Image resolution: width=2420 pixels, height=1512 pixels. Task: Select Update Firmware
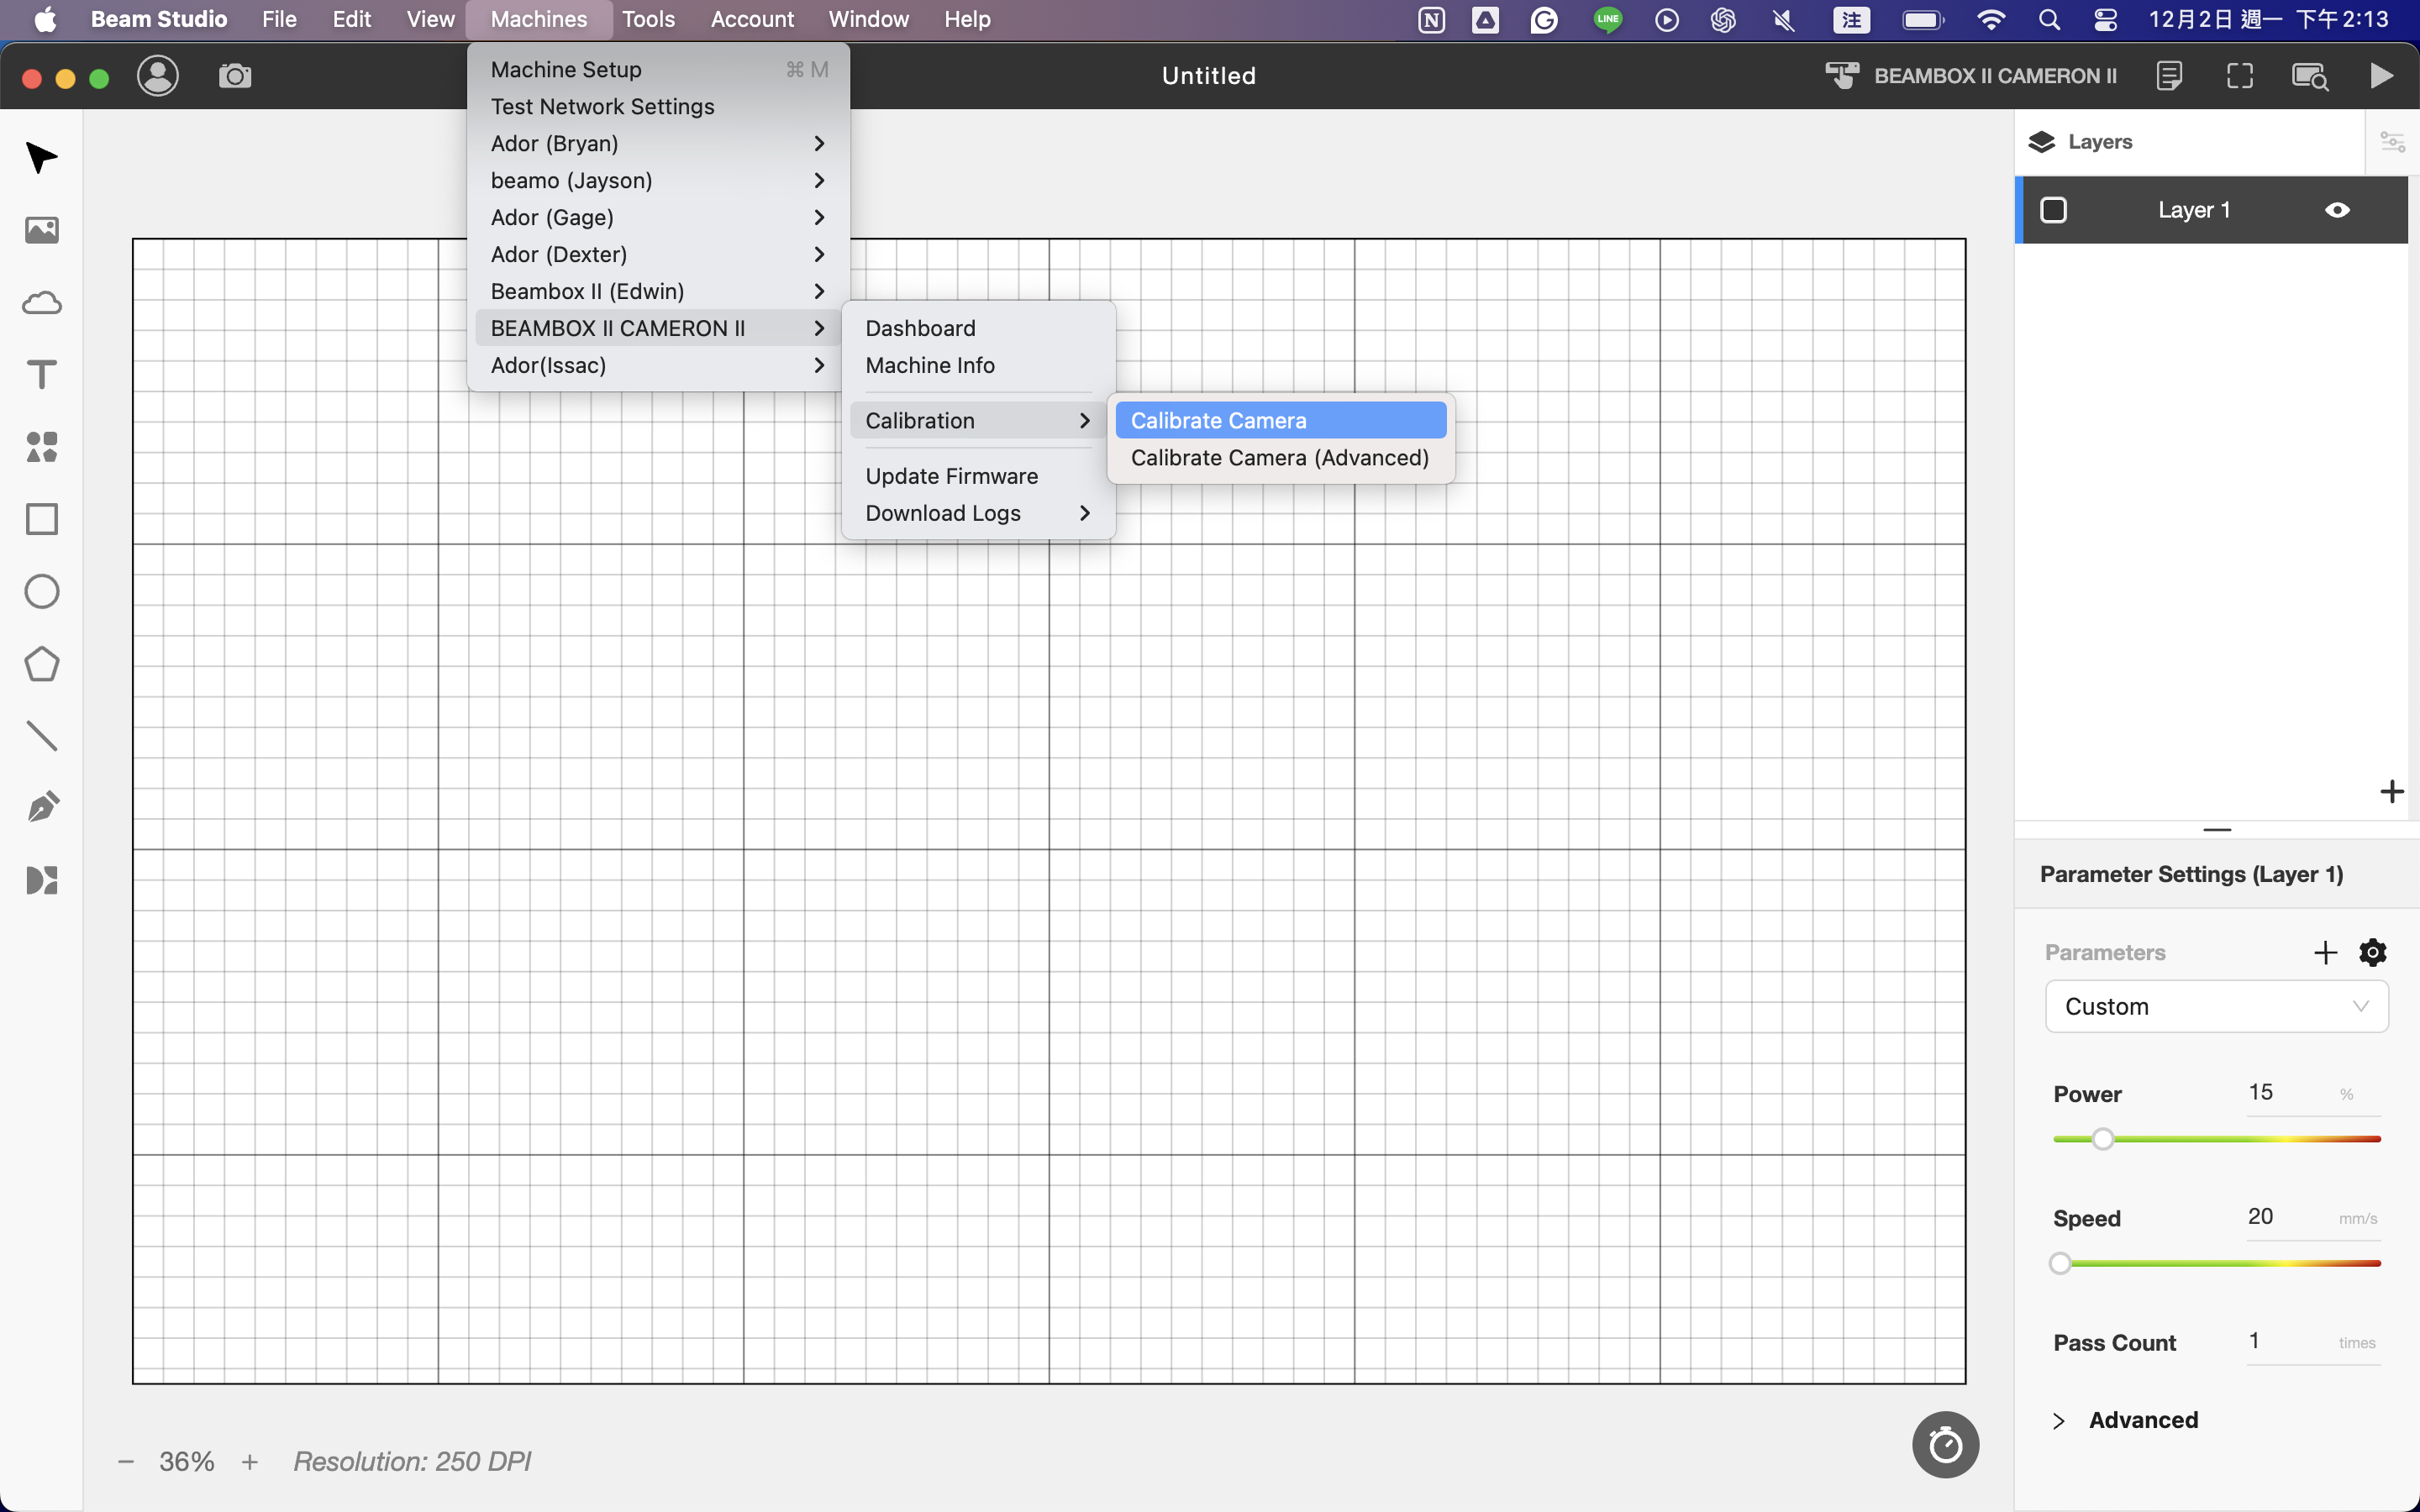[x=978, y=476]
